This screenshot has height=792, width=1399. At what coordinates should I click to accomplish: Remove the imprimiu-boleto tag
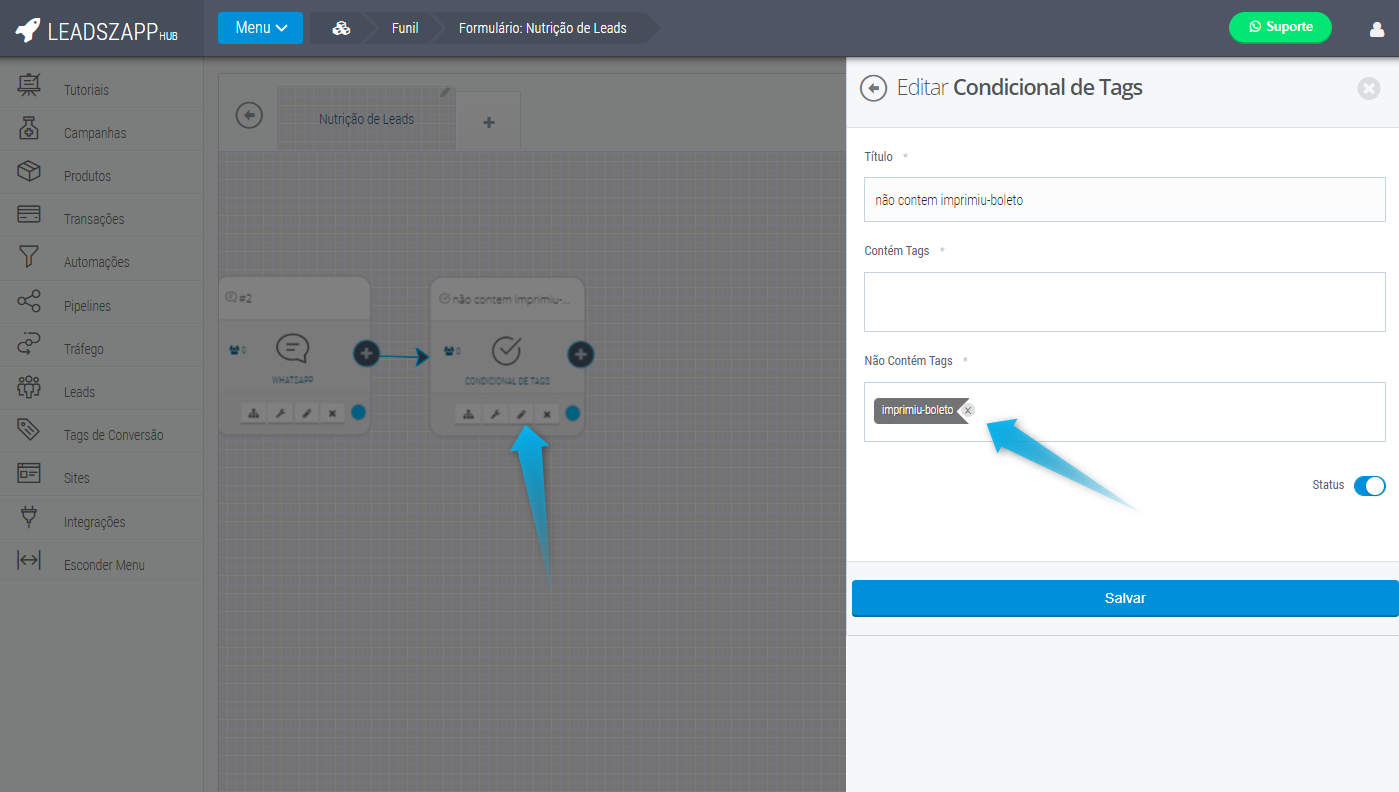(x=967, y=410)
